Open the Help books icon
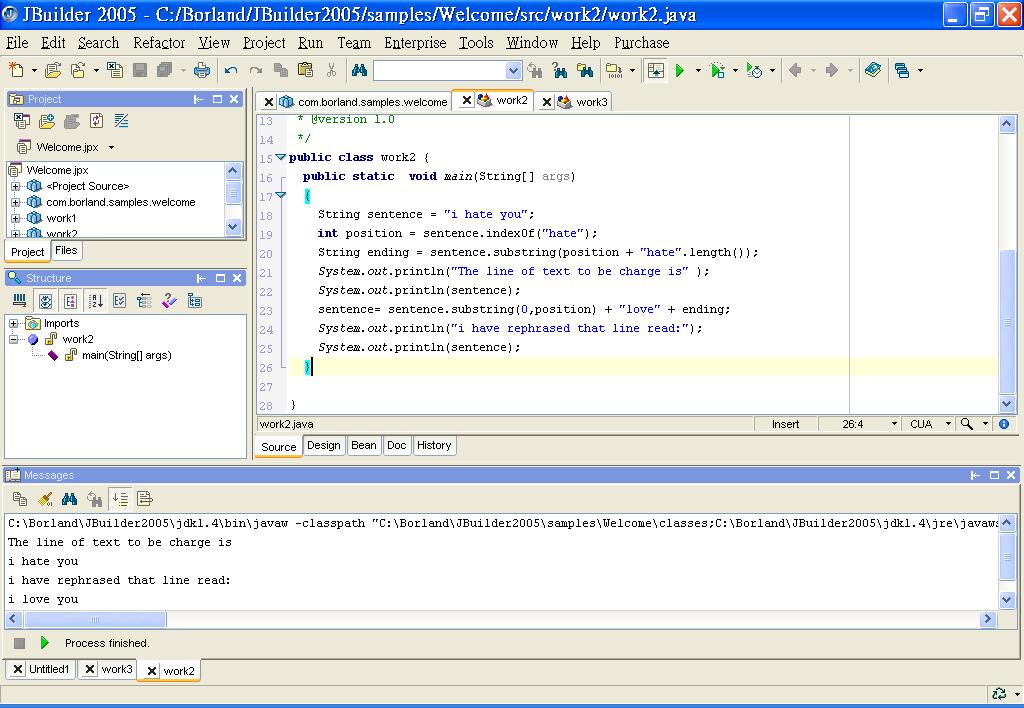Viewport: 1024px width, 708px height. [x=873, y=70]
